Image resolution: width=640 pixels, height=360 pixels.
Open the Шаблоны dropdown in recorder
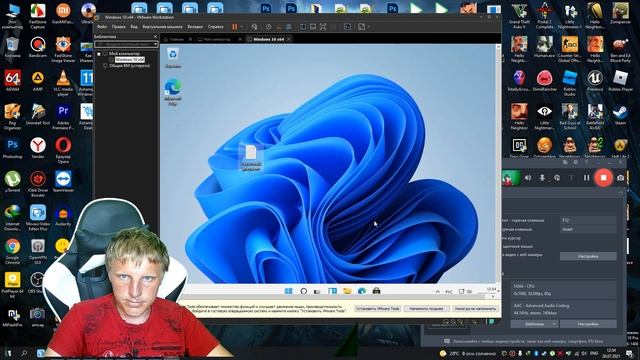point(534,324)
